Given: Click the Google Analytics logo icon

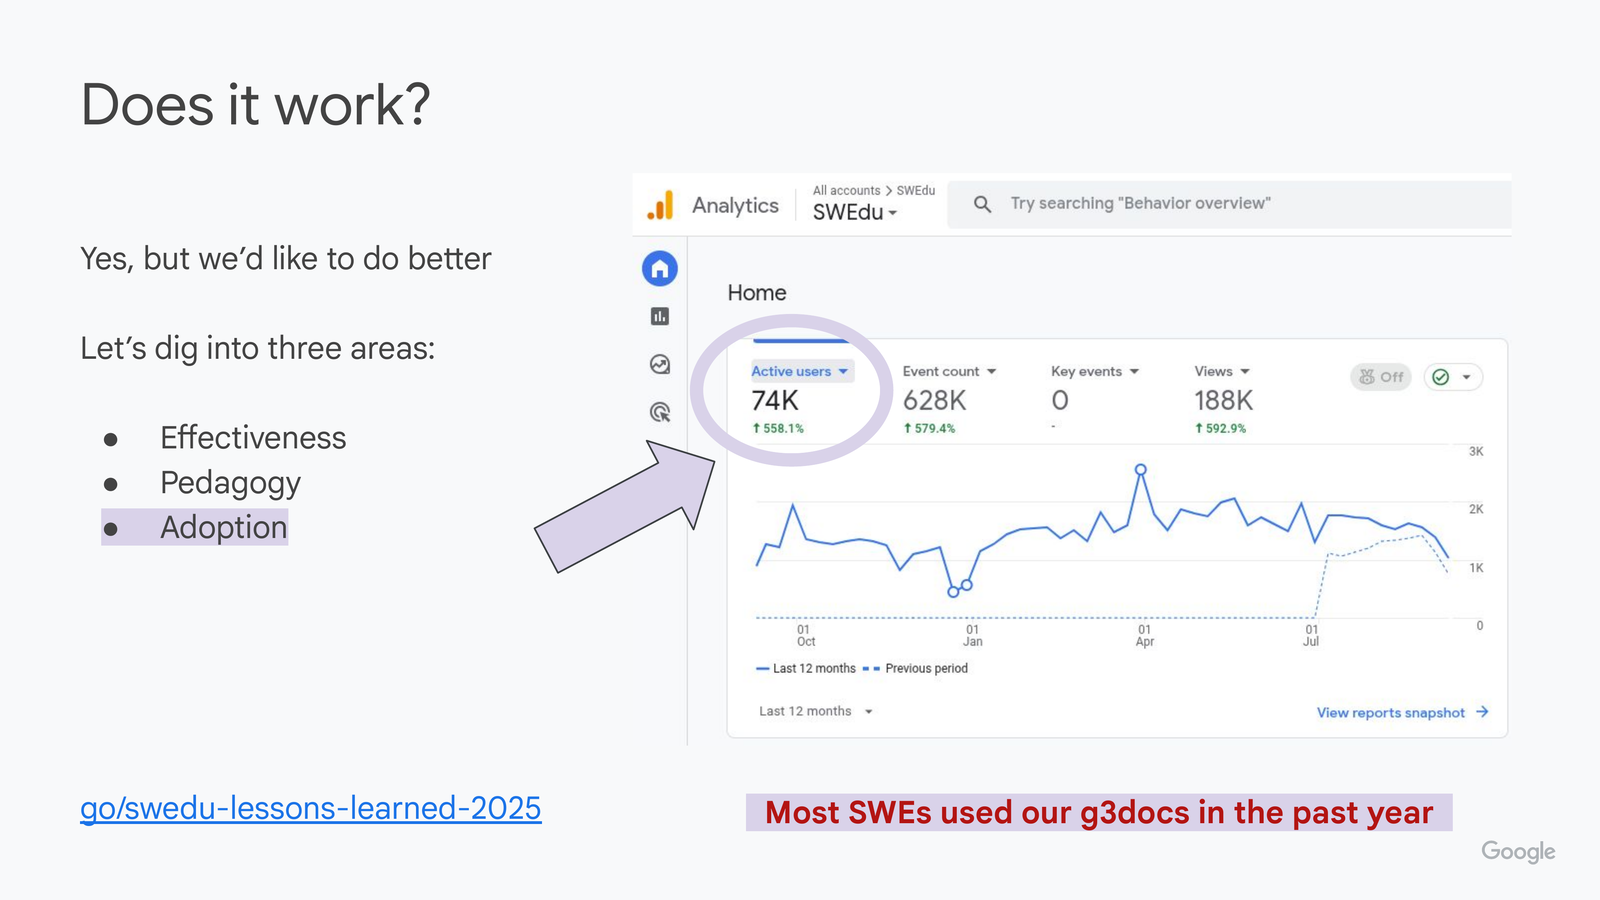Looking at the screenshot, I should (660, 205).
